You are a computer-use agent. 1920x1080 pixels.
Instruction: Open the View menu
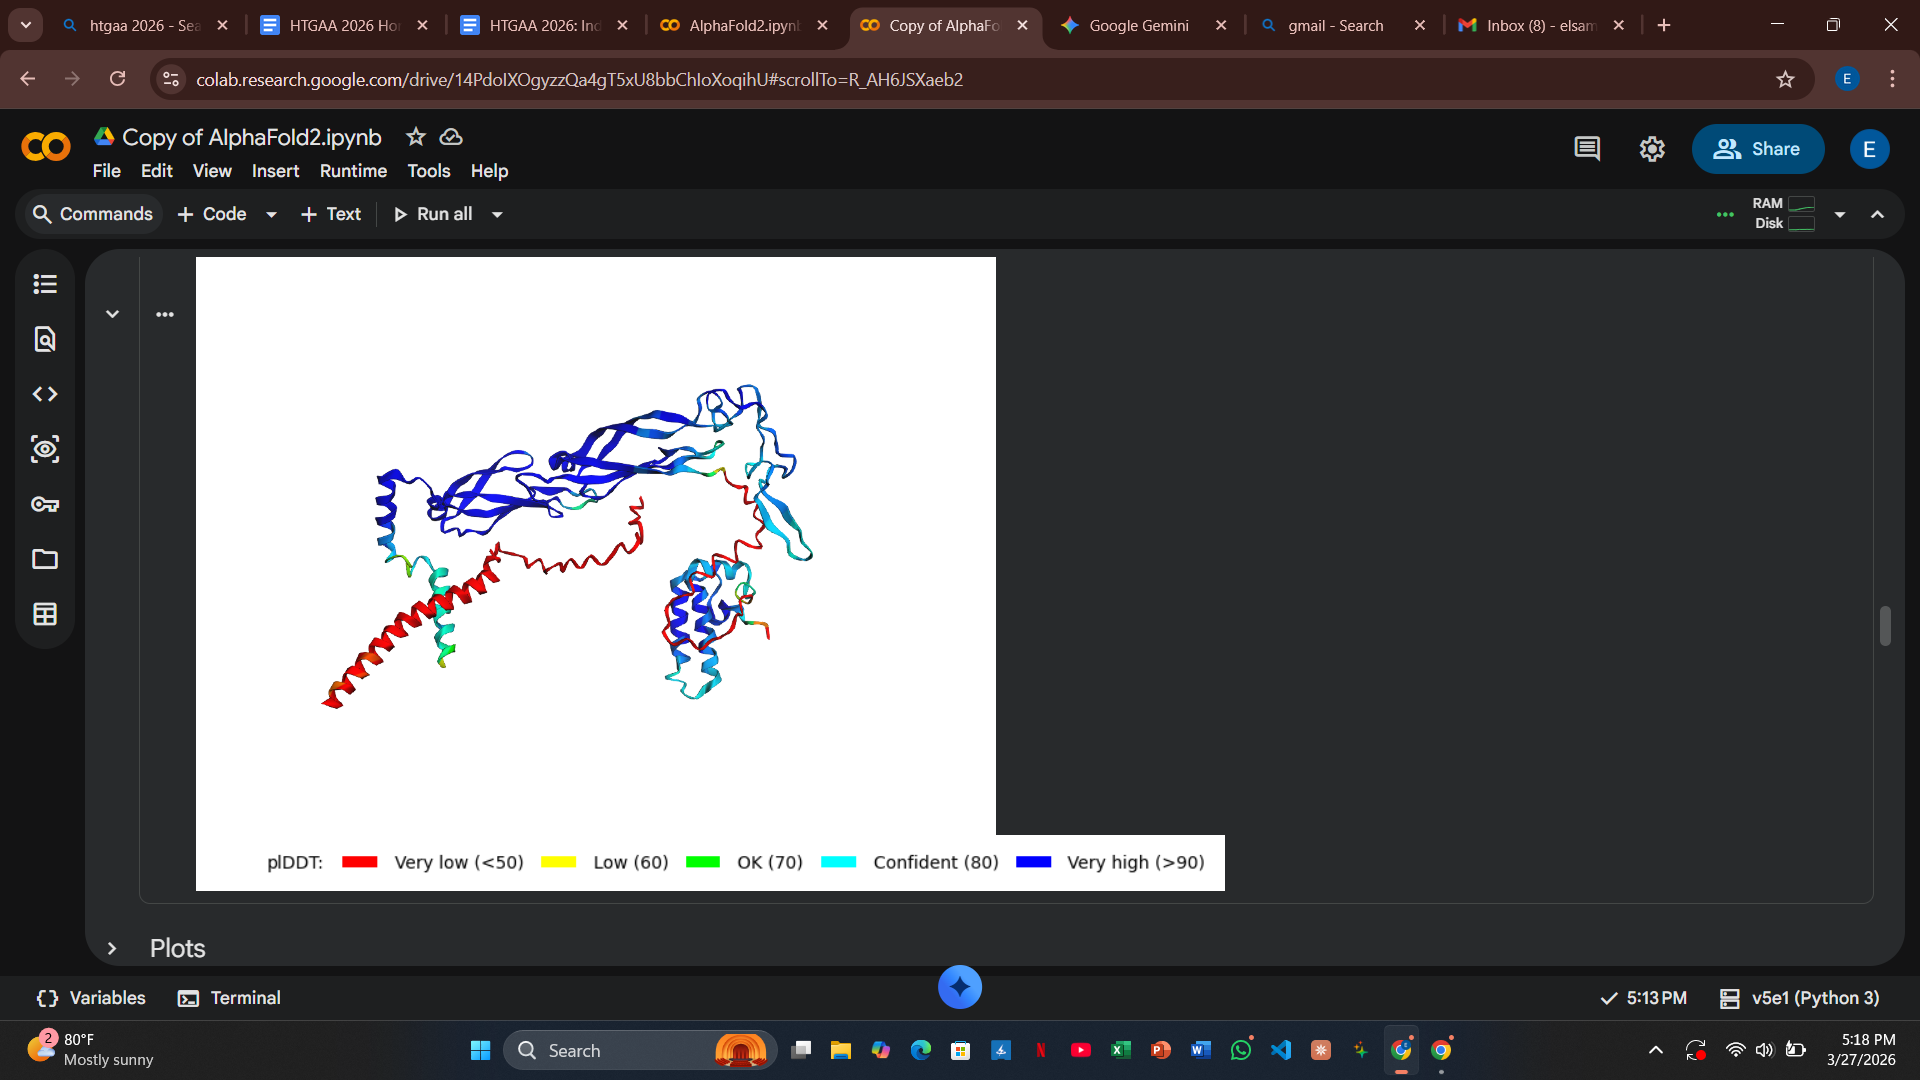(212, 171)
